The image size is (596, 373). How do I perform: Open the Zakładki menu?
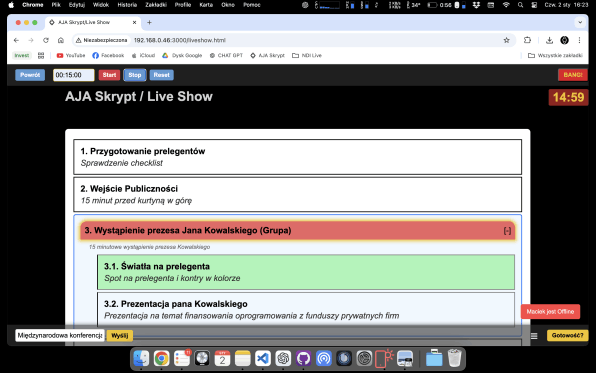coord(156,5)
